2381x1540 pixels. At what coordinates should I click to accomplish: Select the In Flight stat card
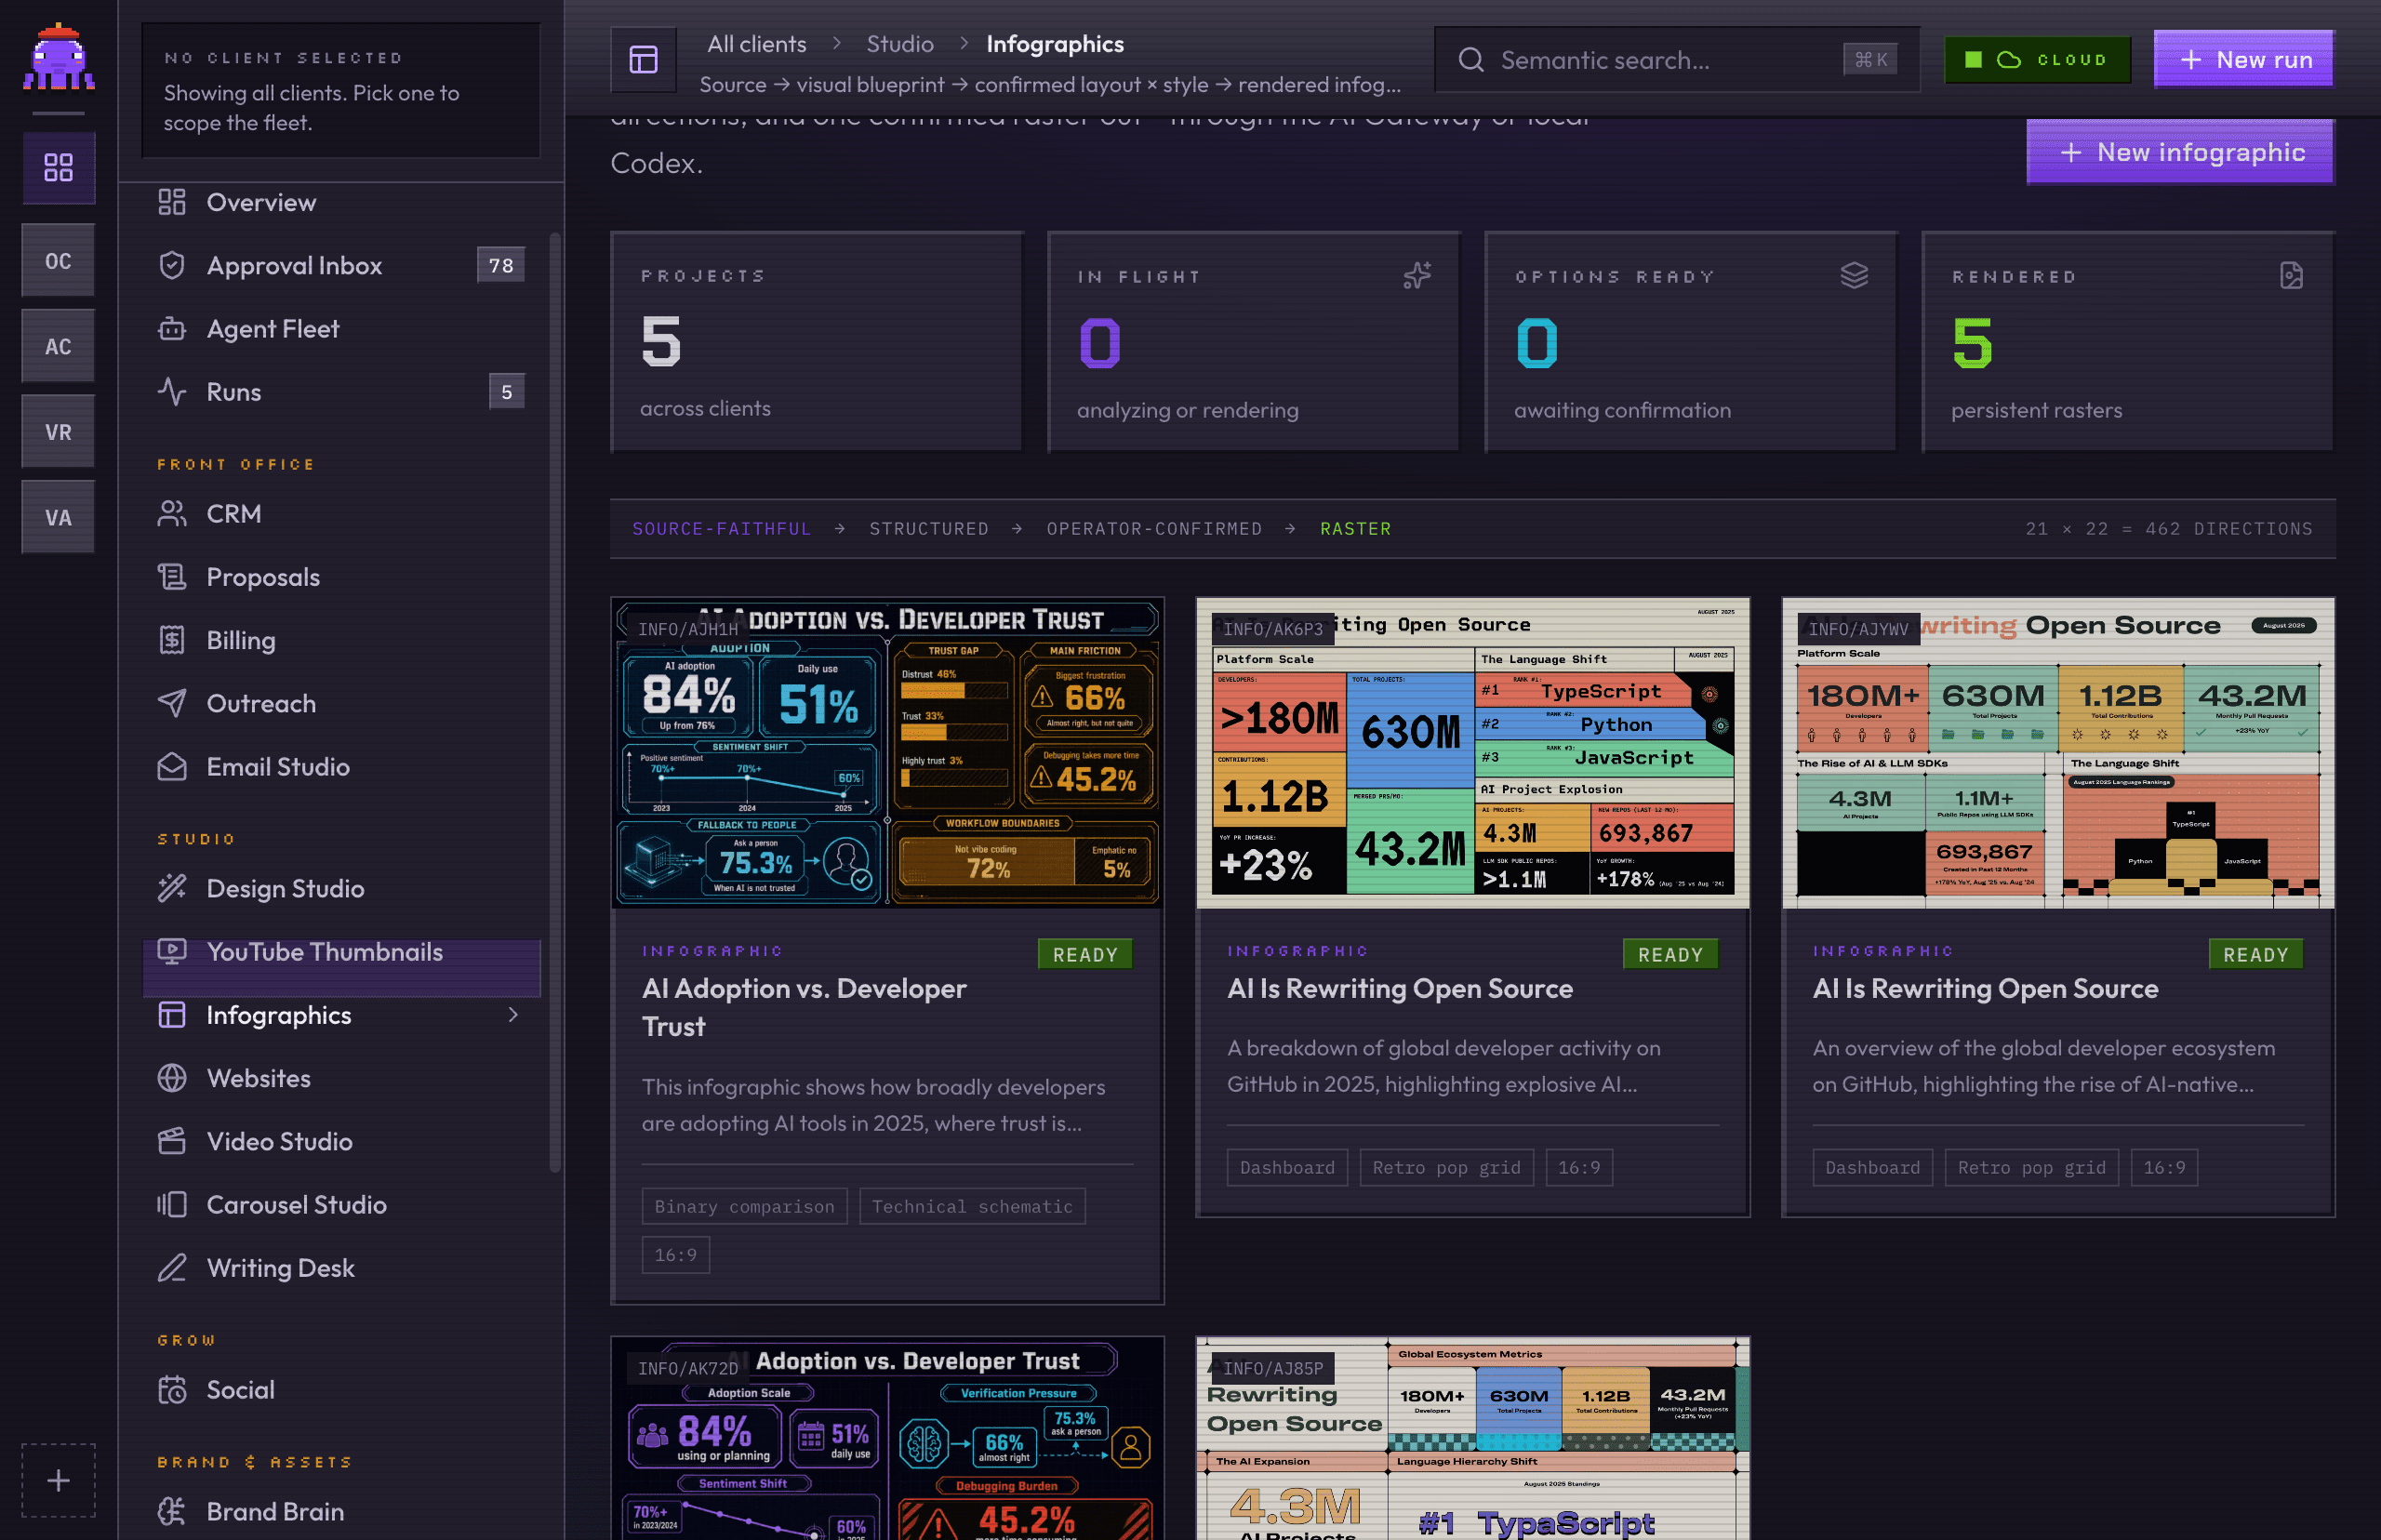coord(1254,343)
